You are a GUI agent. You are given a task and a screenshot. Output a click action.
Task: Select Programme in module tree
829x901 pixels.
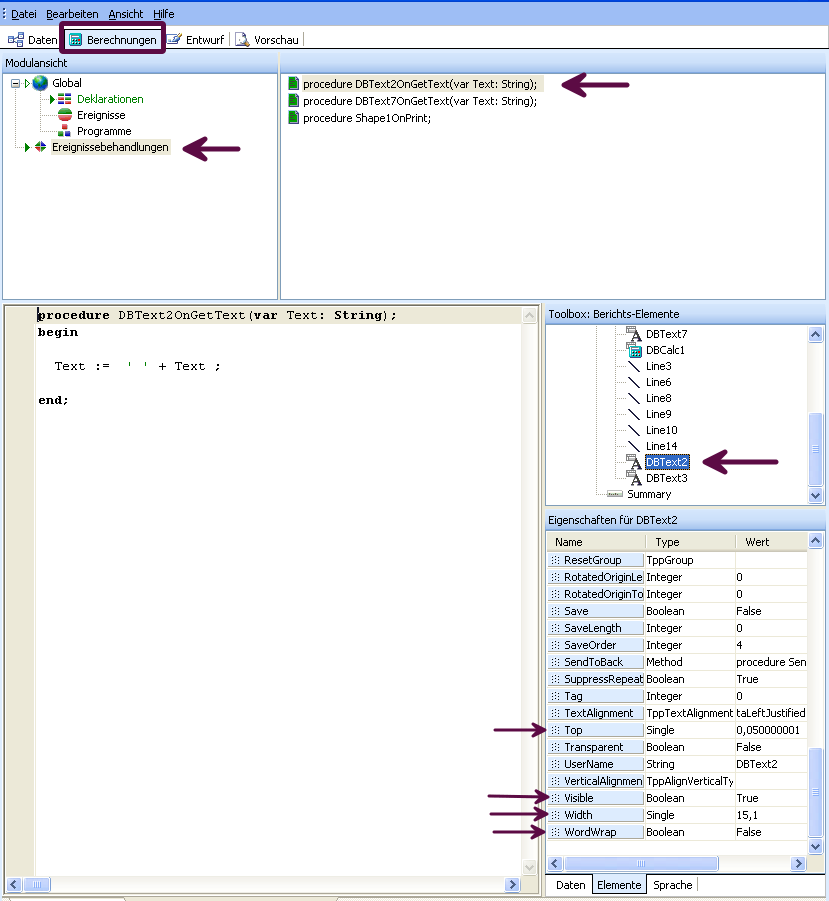[104, 132]
